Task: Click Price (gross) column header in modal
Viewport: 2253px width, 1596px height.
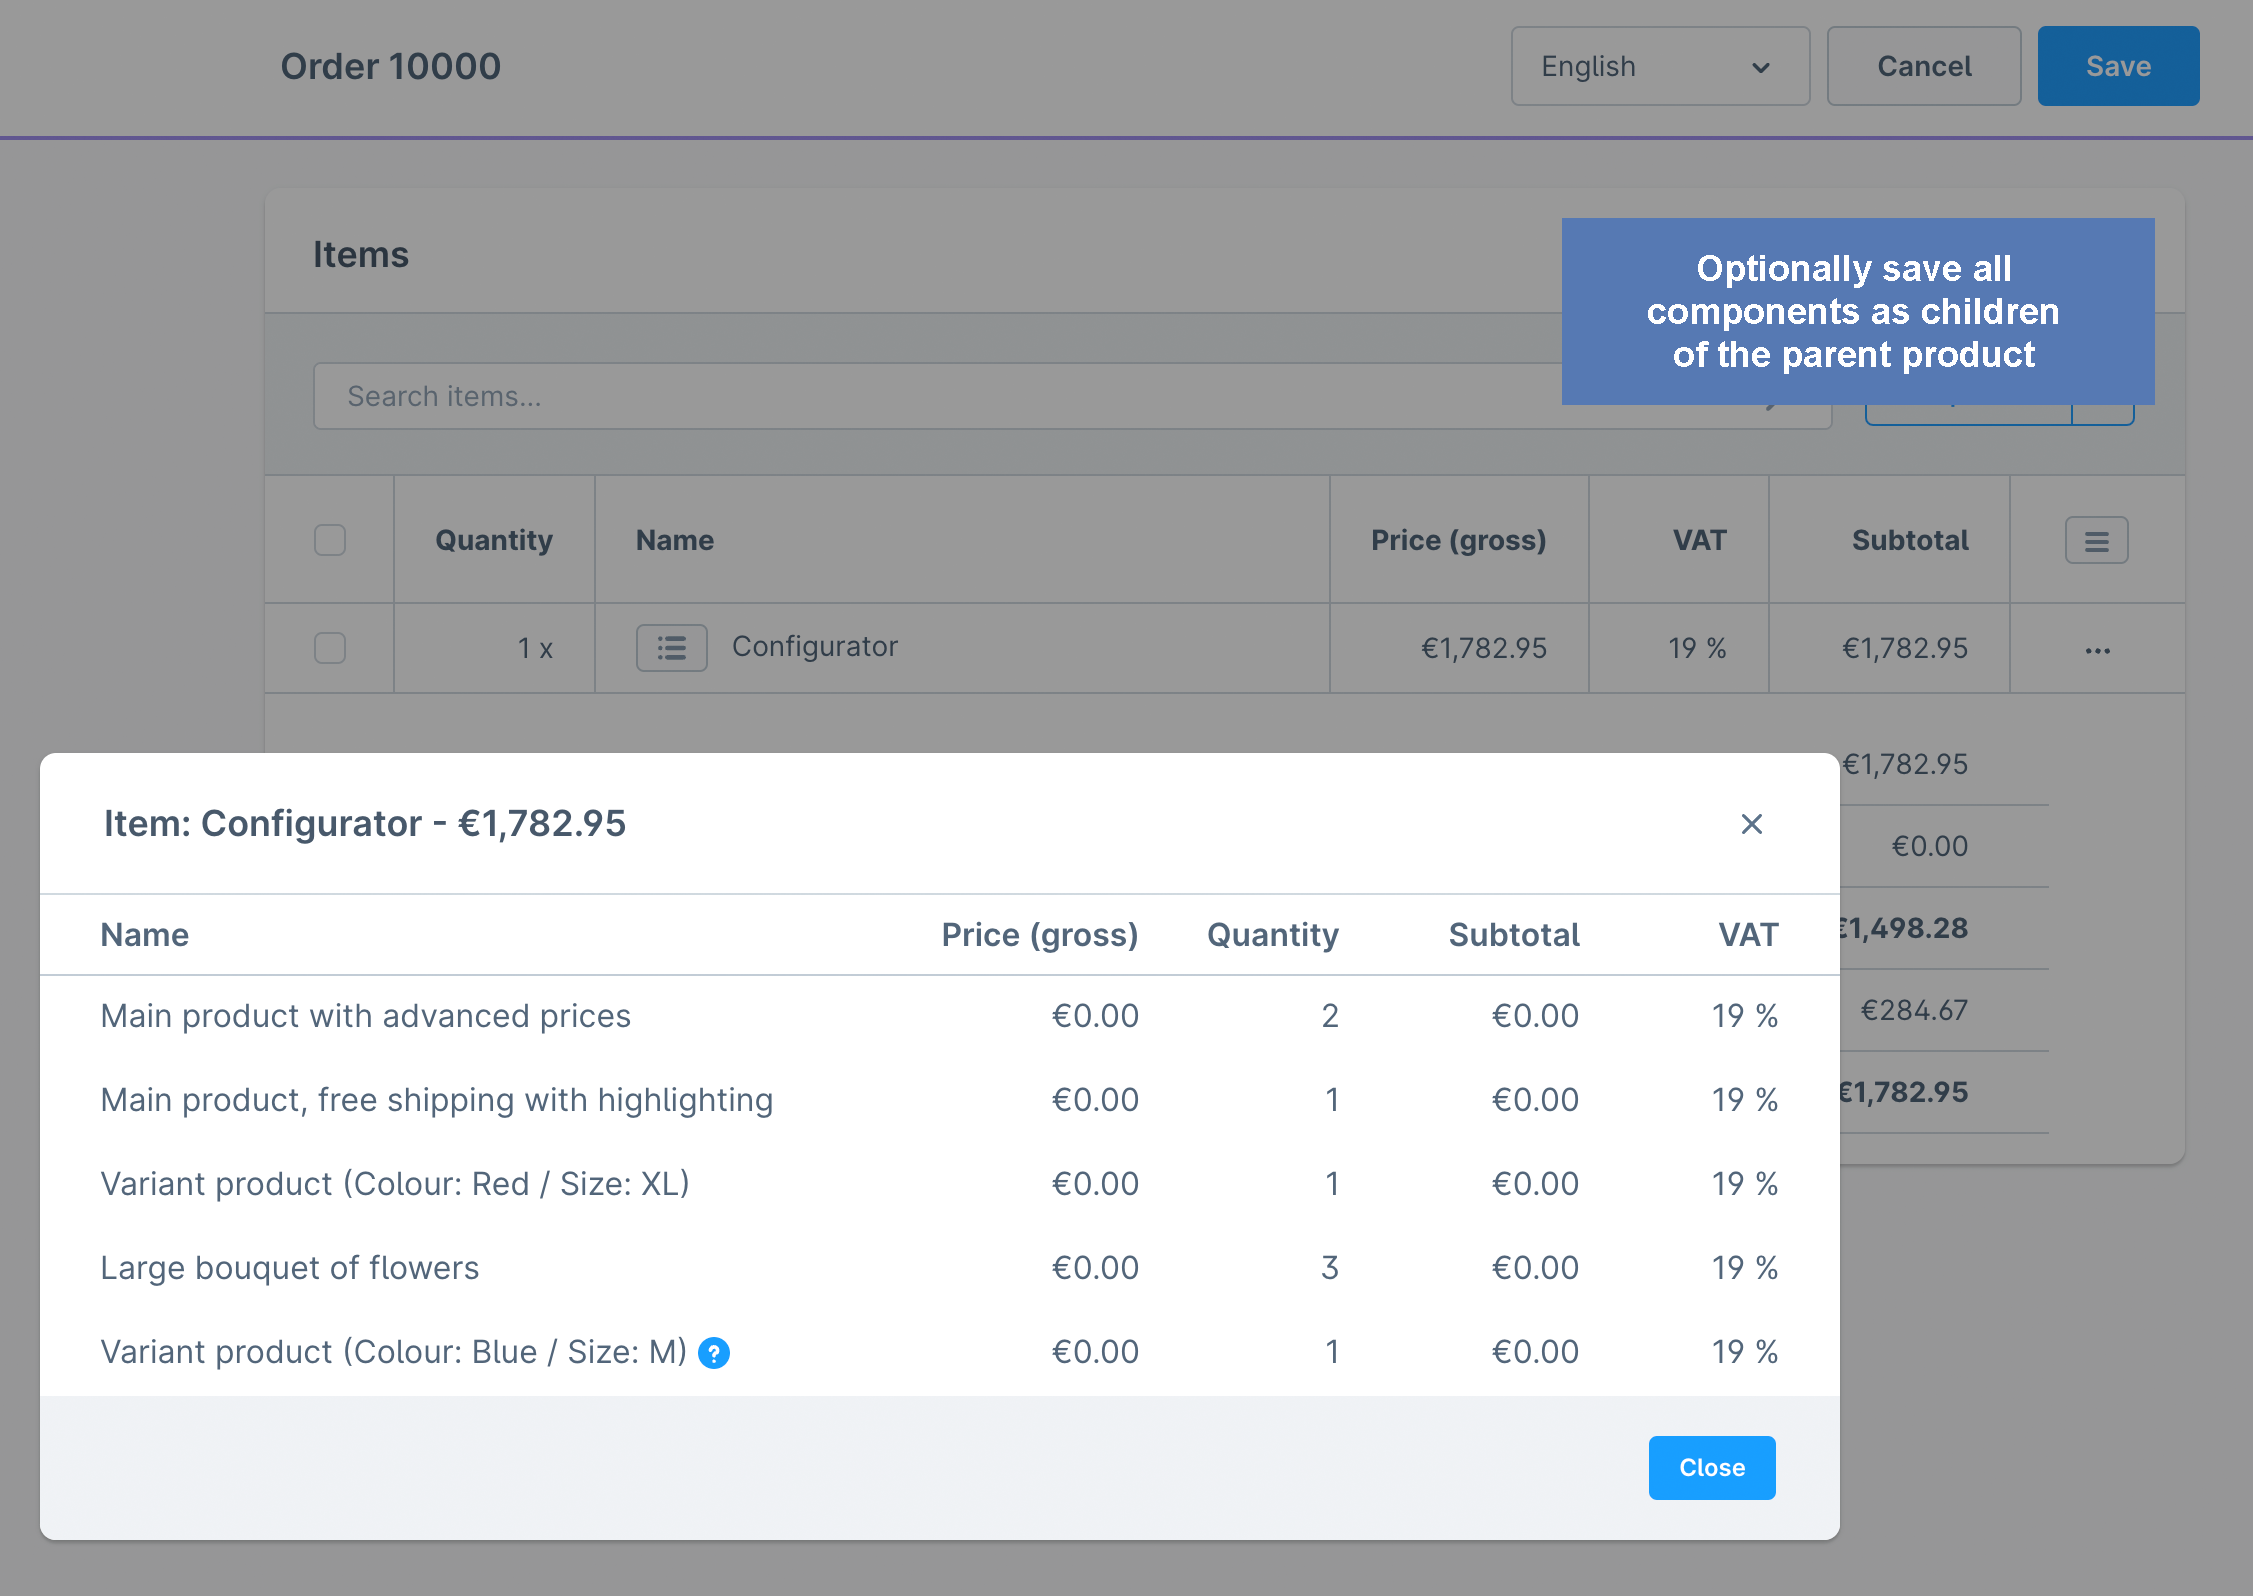Action: (x=1040, y=935)
